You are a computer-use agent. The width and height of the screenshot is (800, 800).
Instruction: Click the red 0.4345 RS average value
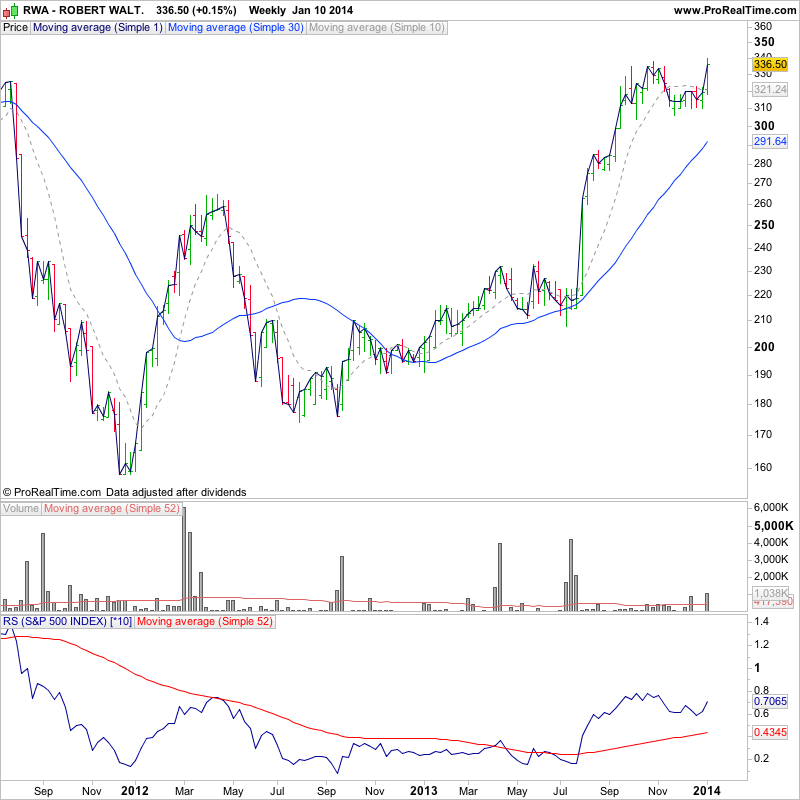tap(770, 732)
